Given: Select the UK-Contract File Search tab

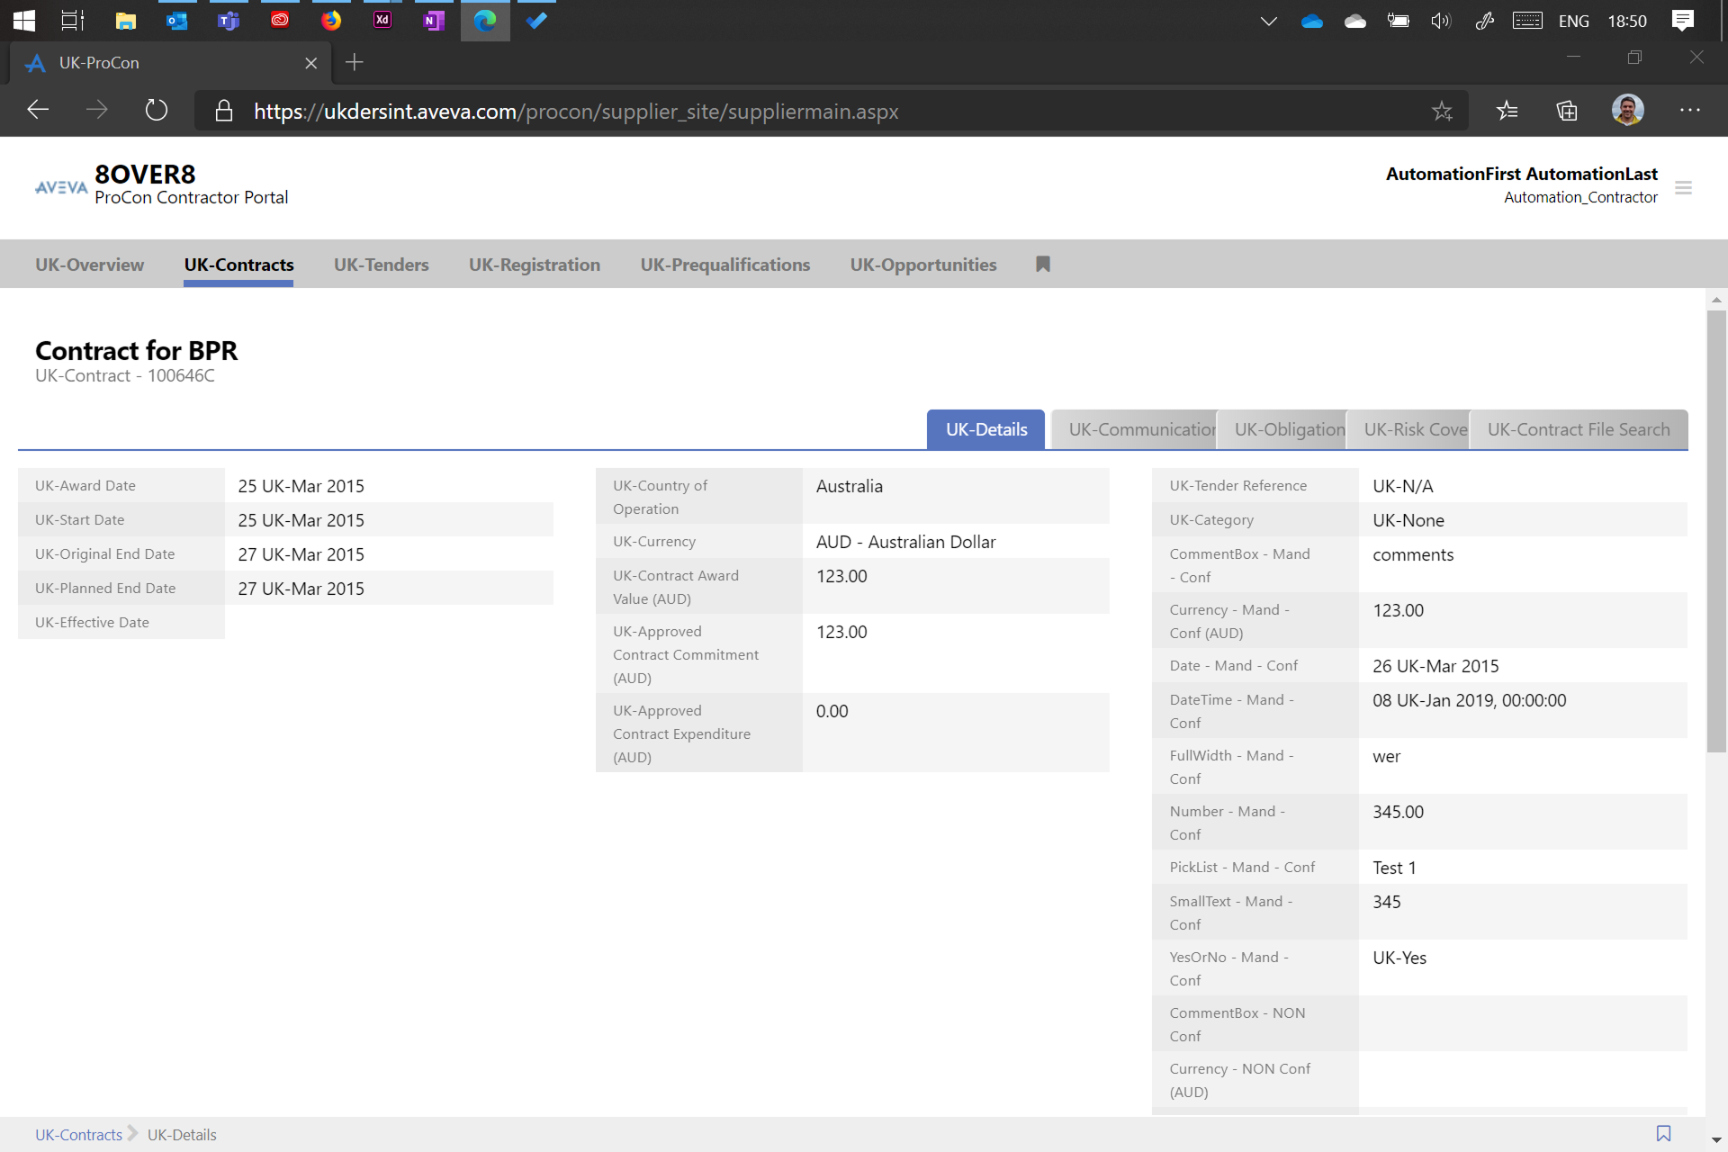Looking at the screenshot, I should [x=1578, y=430].
